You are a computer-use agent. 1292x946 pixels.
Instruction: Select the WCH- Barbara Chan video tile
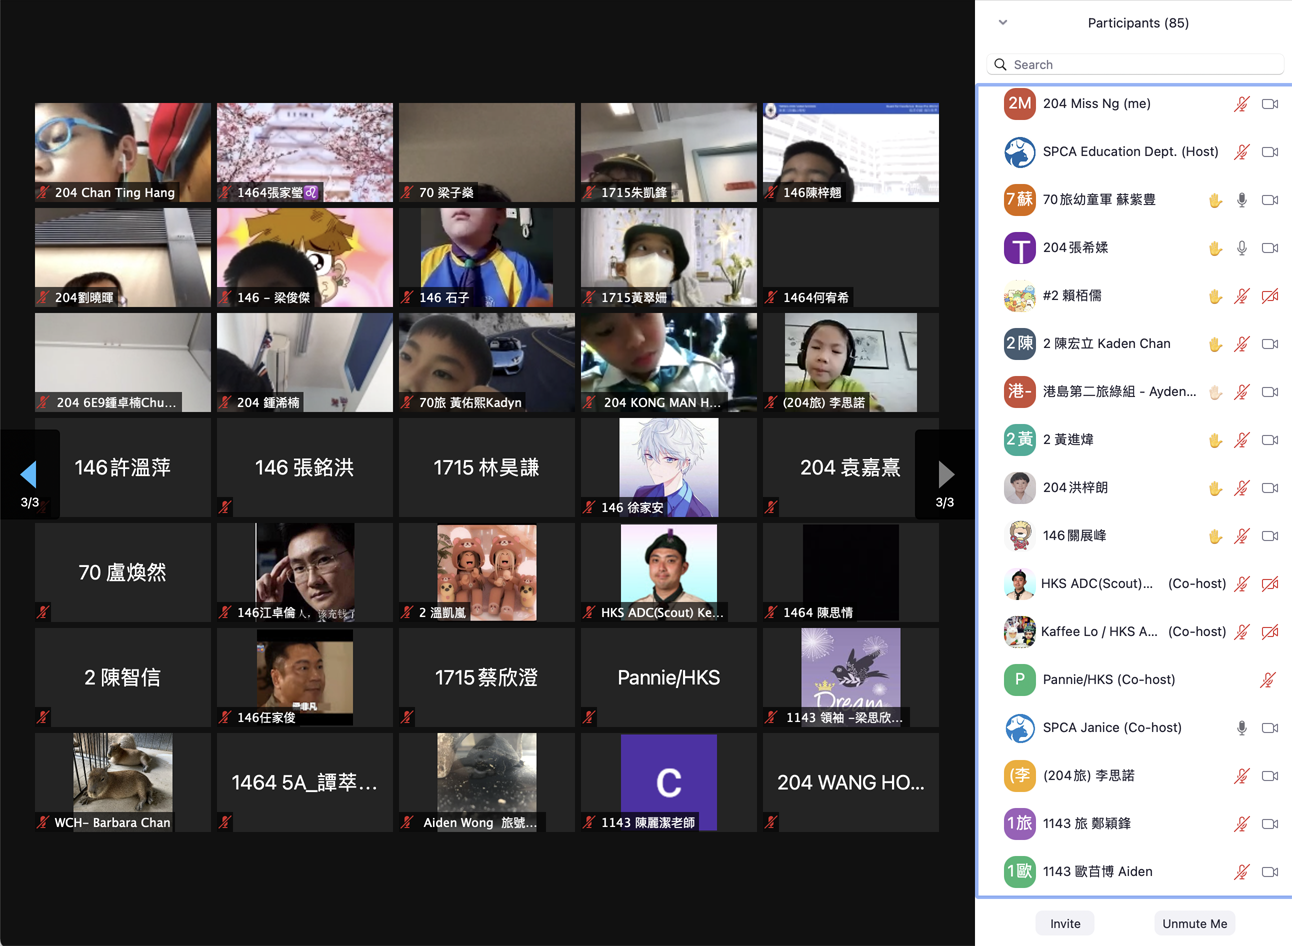(x=123, y=782)
